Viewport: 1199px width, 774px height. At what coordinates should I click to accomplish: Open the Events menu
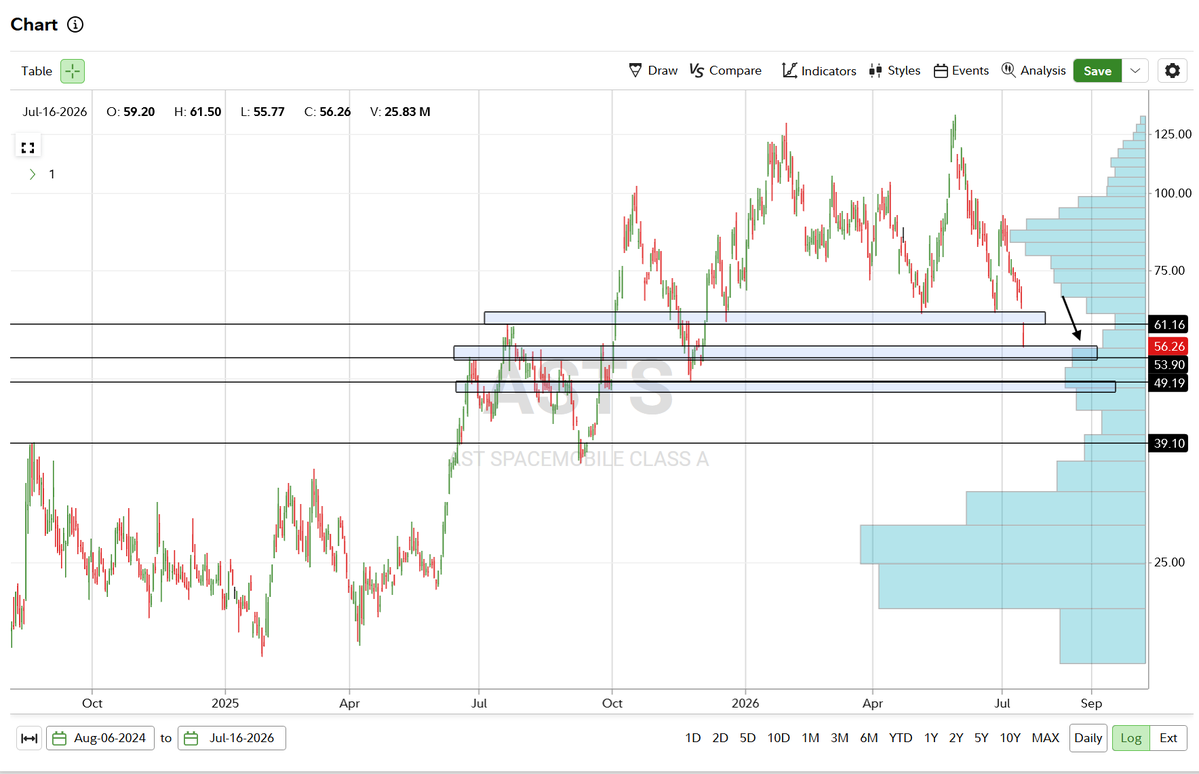pos(961,70)
